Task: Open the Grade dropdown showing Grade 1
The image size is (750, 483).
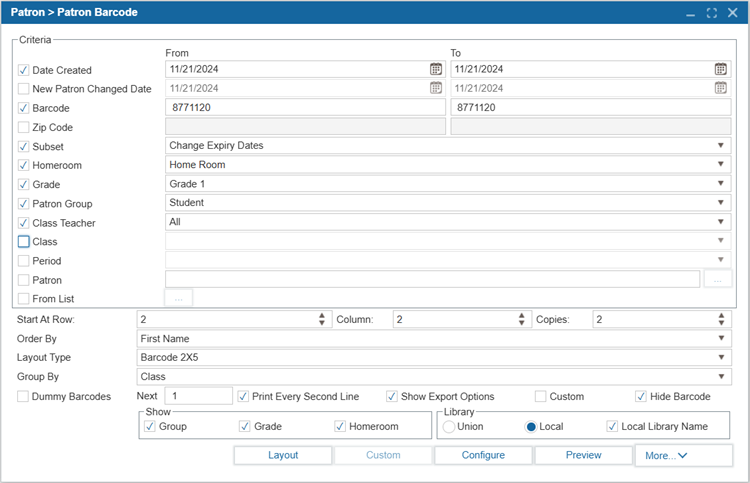Action: pyautogui.click(x=448, y=184)
